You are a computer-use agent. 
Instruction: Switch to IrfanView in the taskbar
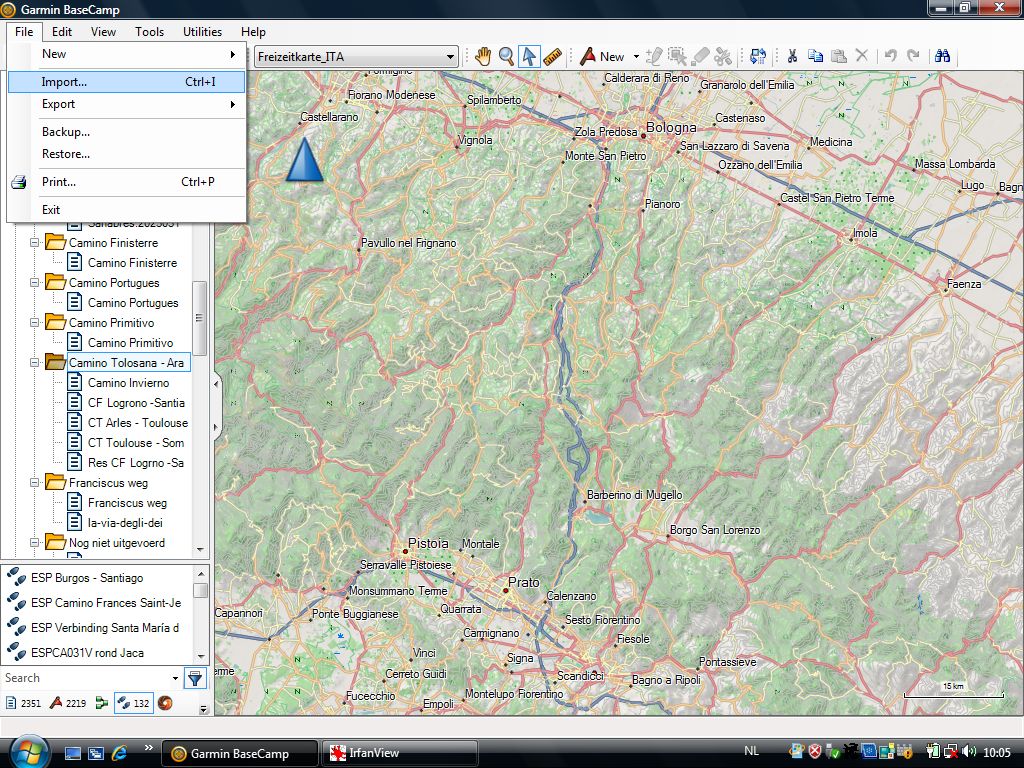[x=398, y=753]
